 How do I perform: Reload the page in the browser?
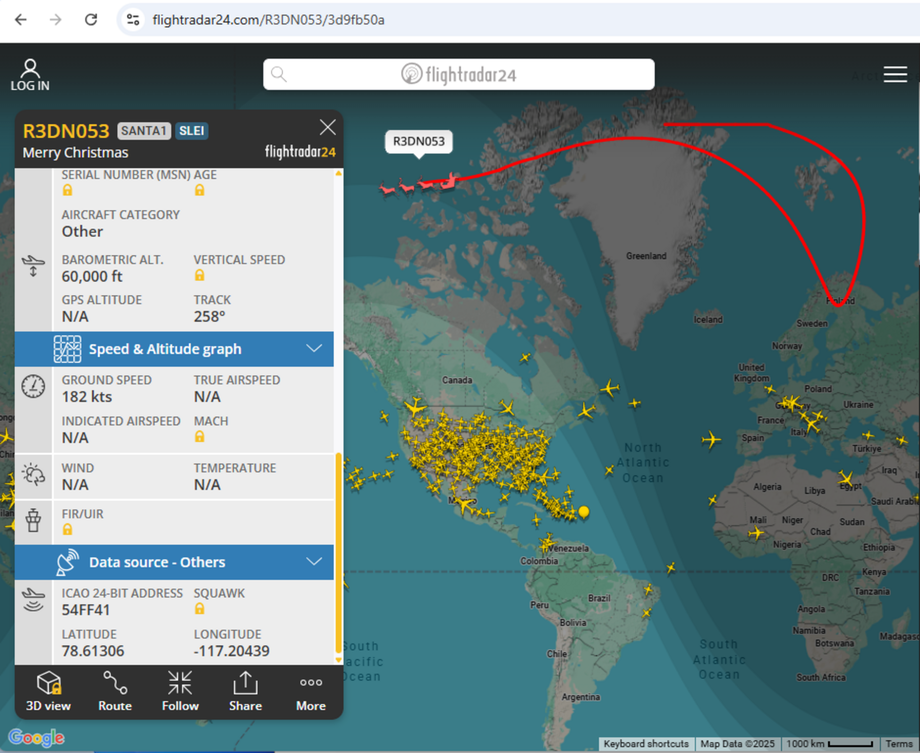pos(90,20)
